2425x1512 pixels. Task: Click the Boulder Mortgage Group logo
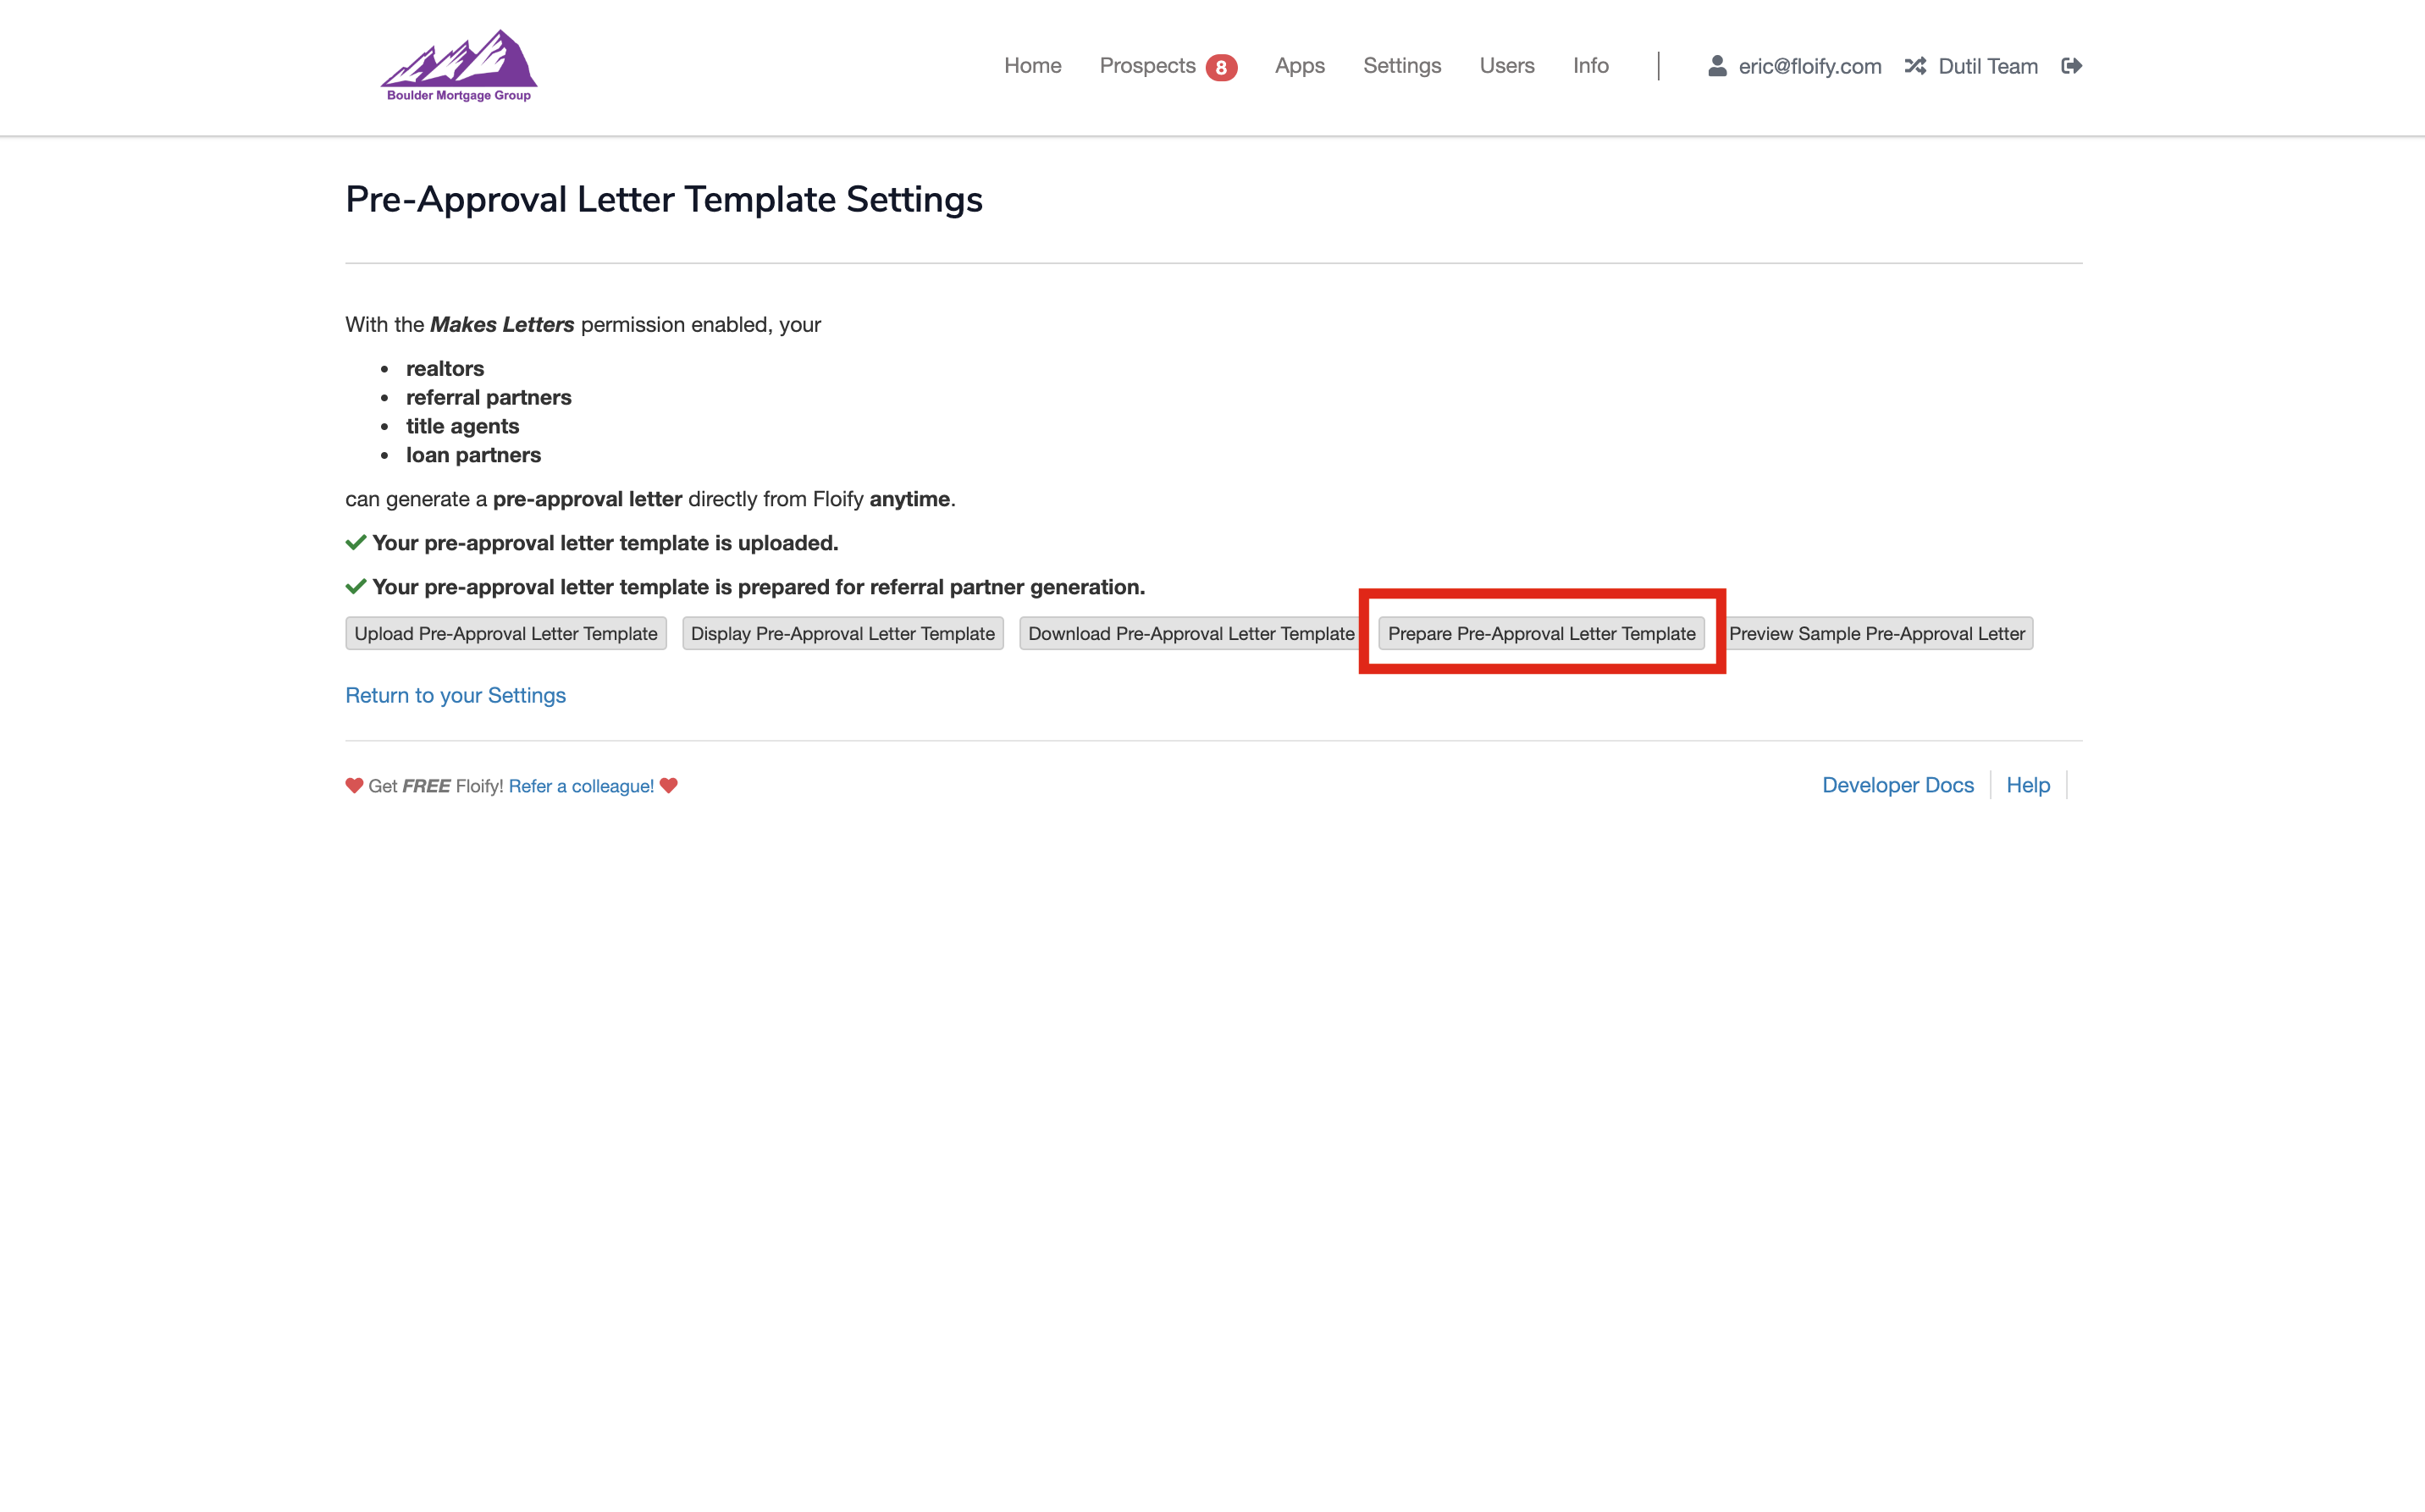pos(459,66)
